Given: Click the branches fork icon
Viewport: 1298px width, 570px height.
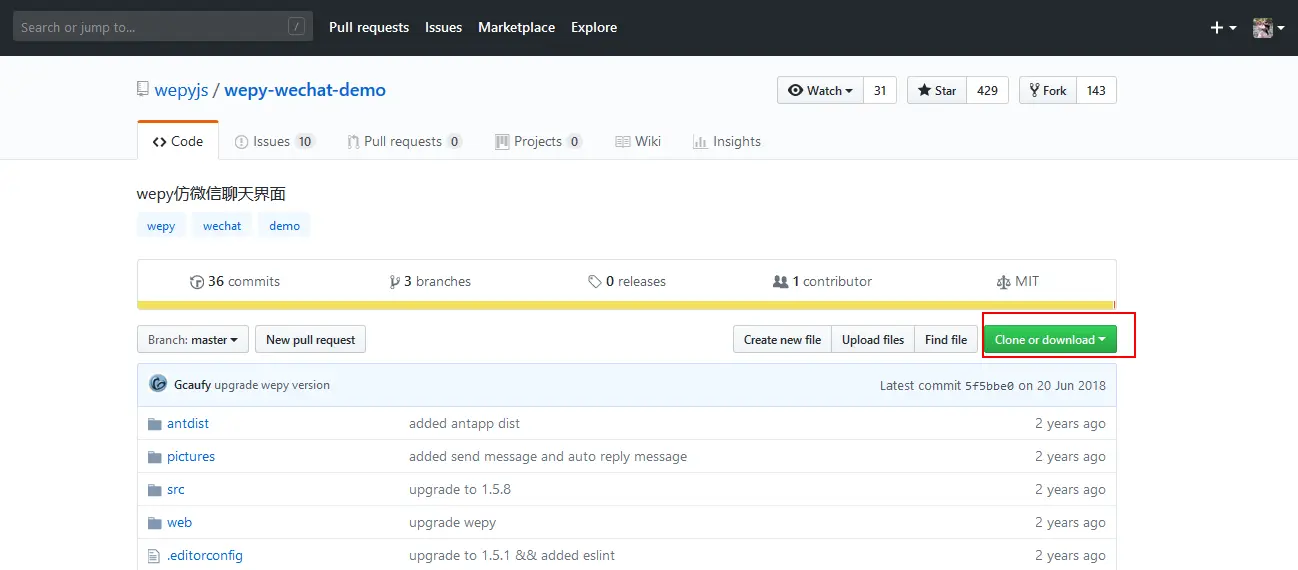Looking at the screenshot, I should (395, 282).
